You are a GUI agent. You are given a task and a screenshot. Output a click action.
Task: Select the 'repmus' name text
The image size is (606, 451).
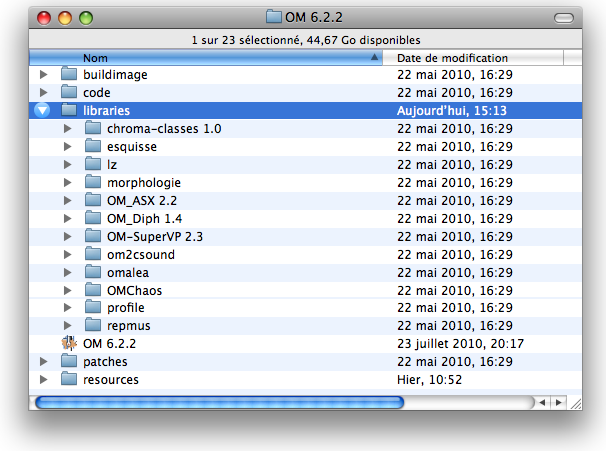point(129,326)
